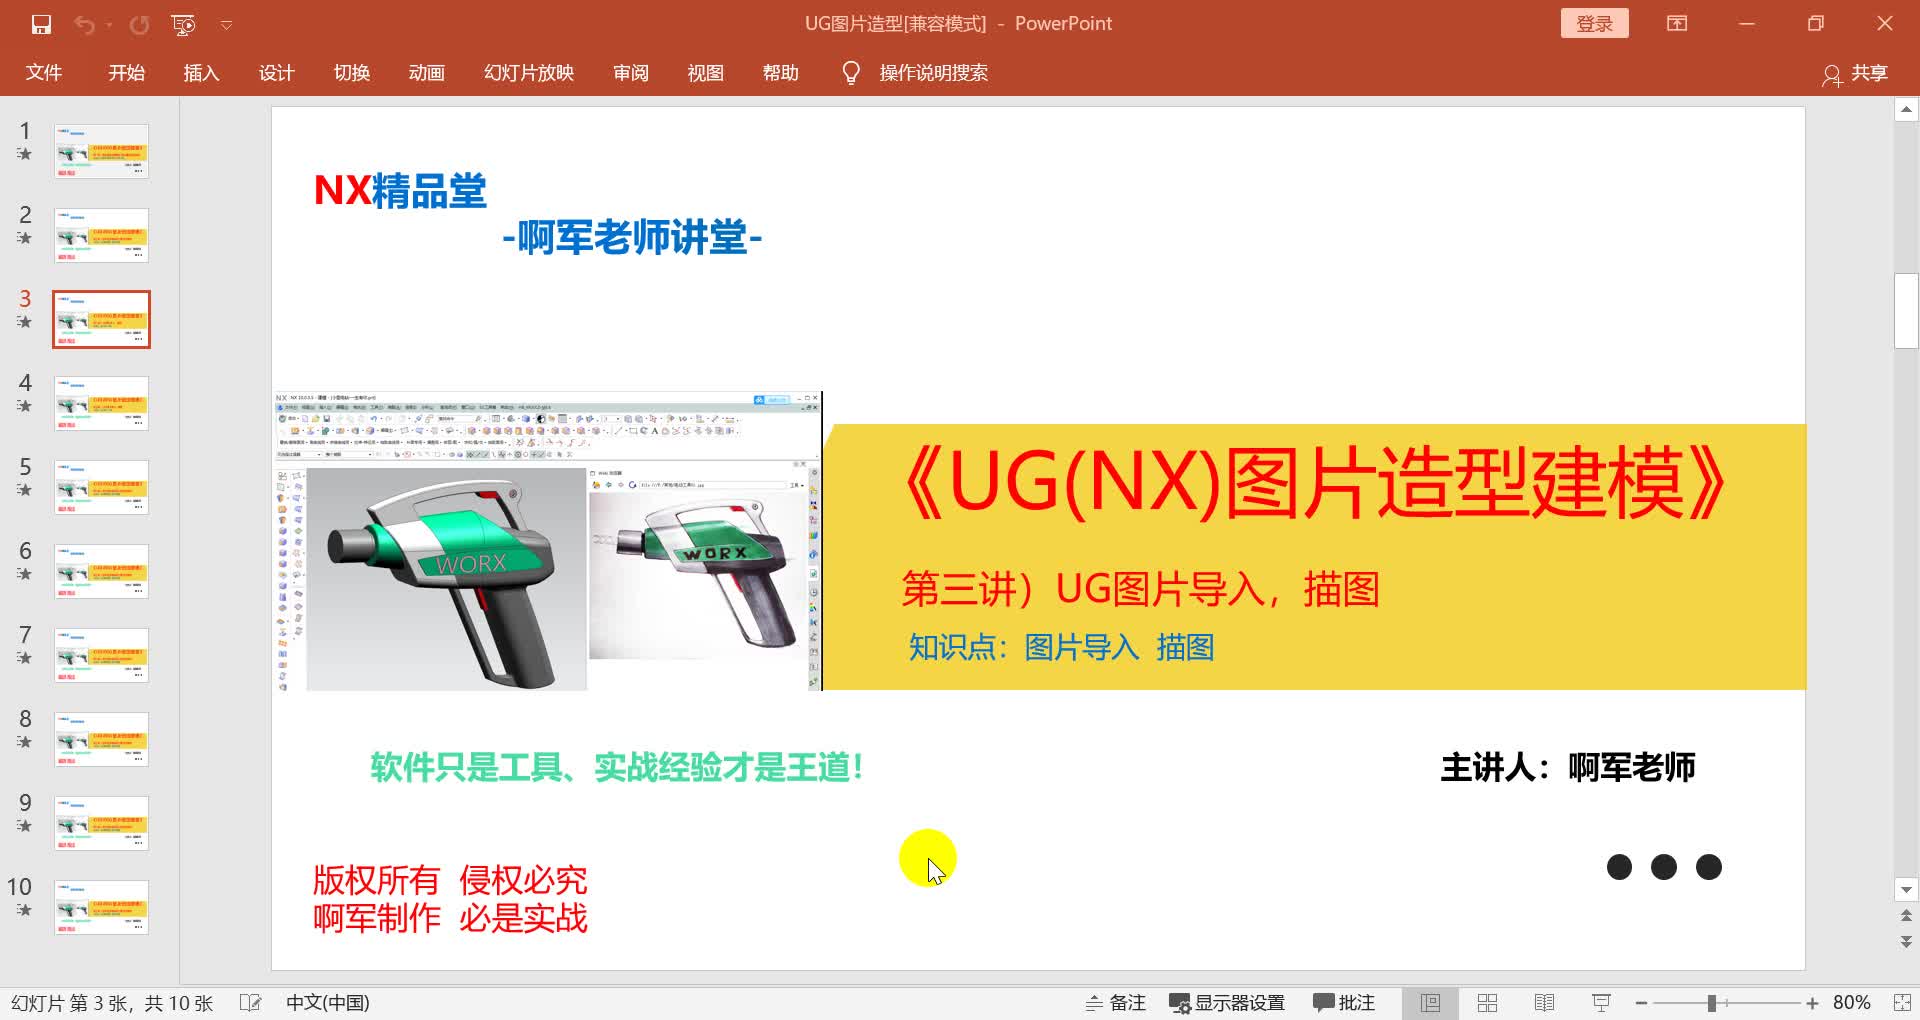Click the zoom out minus button
The height and width of the screenshot is (1020, 1920).
click(1641, 1003)
